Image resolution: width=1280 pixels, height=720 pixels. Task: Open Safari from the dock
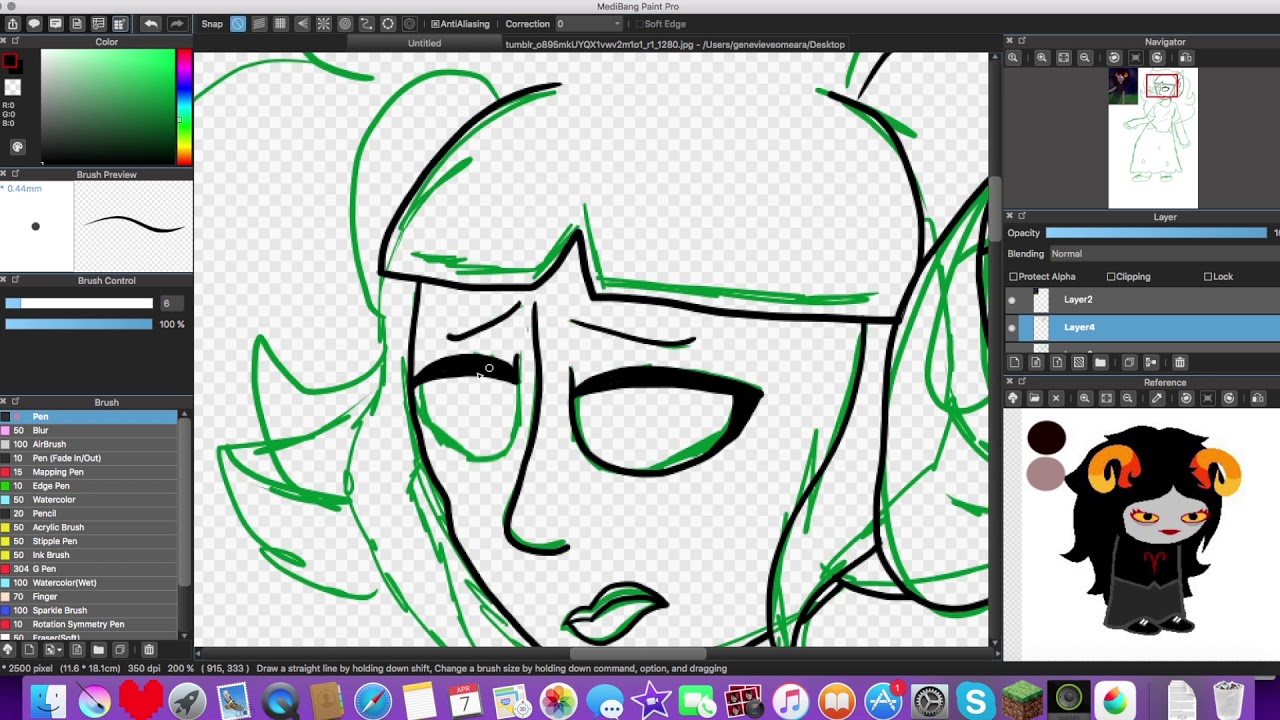pyautogui.click(x=373, y=700)
